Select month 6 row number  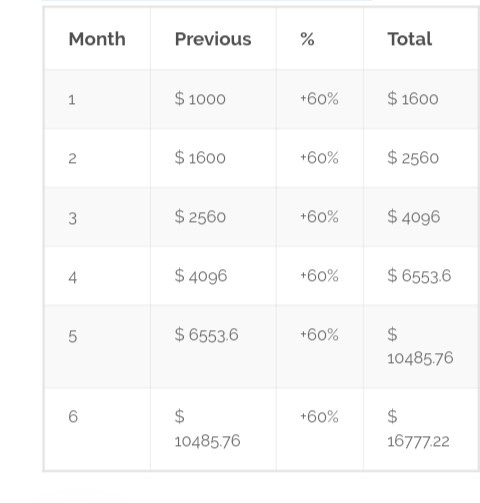[x=73, y=417]
